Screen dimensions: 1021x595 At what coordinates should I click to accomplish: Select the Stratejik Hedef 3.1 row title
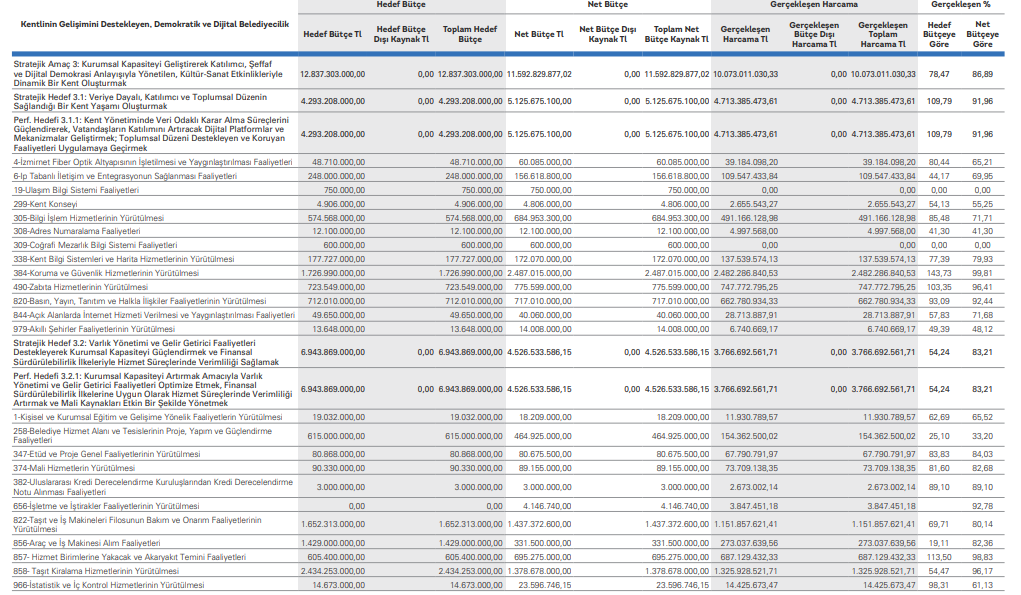149,101
